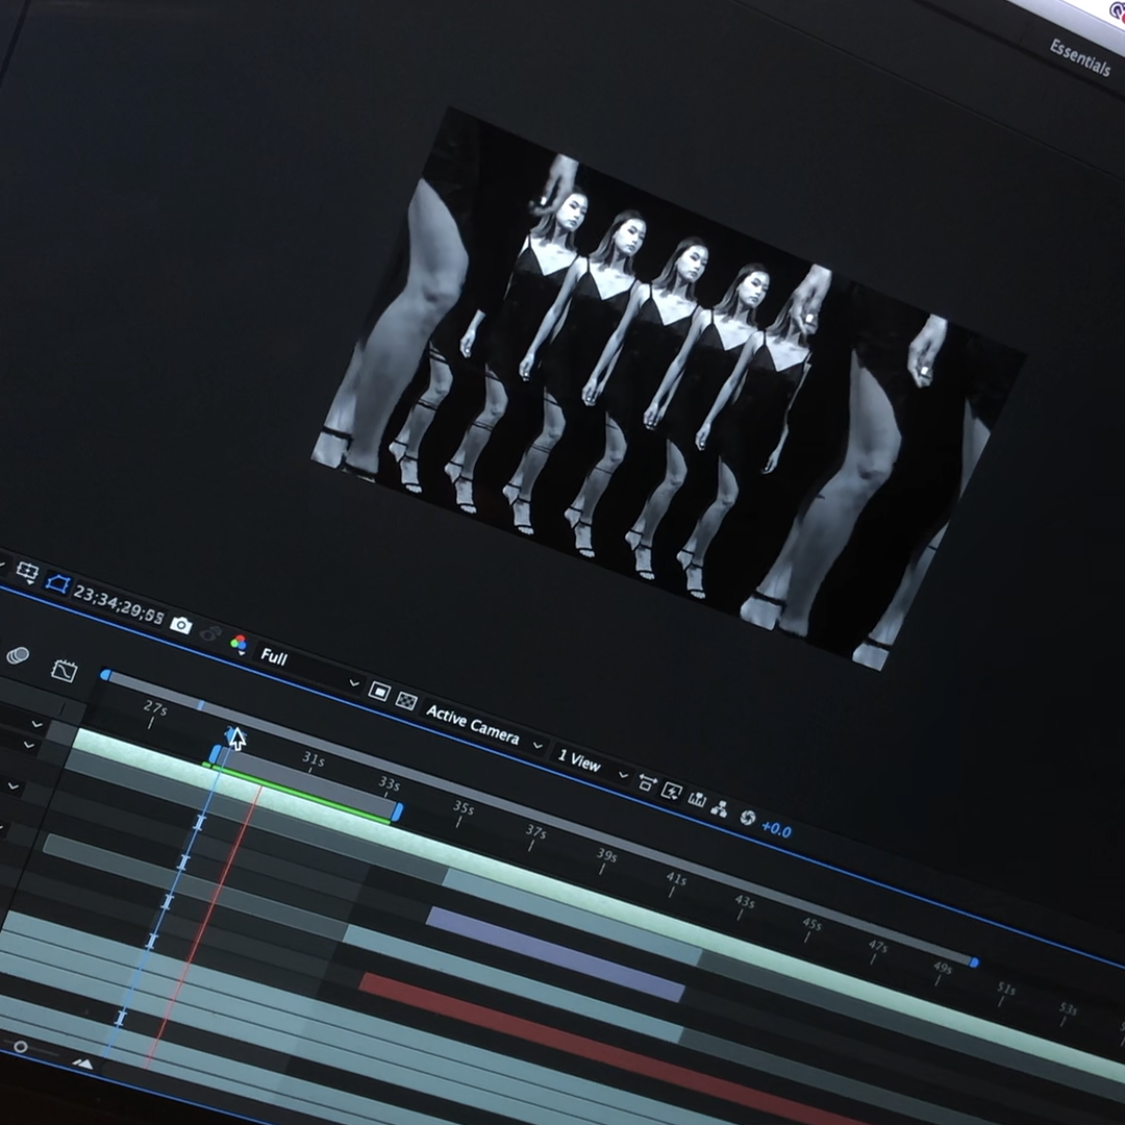Click the work area end handle near 33s
The height and width of the screenshot is (1125, 1125).
coord(397,811)
